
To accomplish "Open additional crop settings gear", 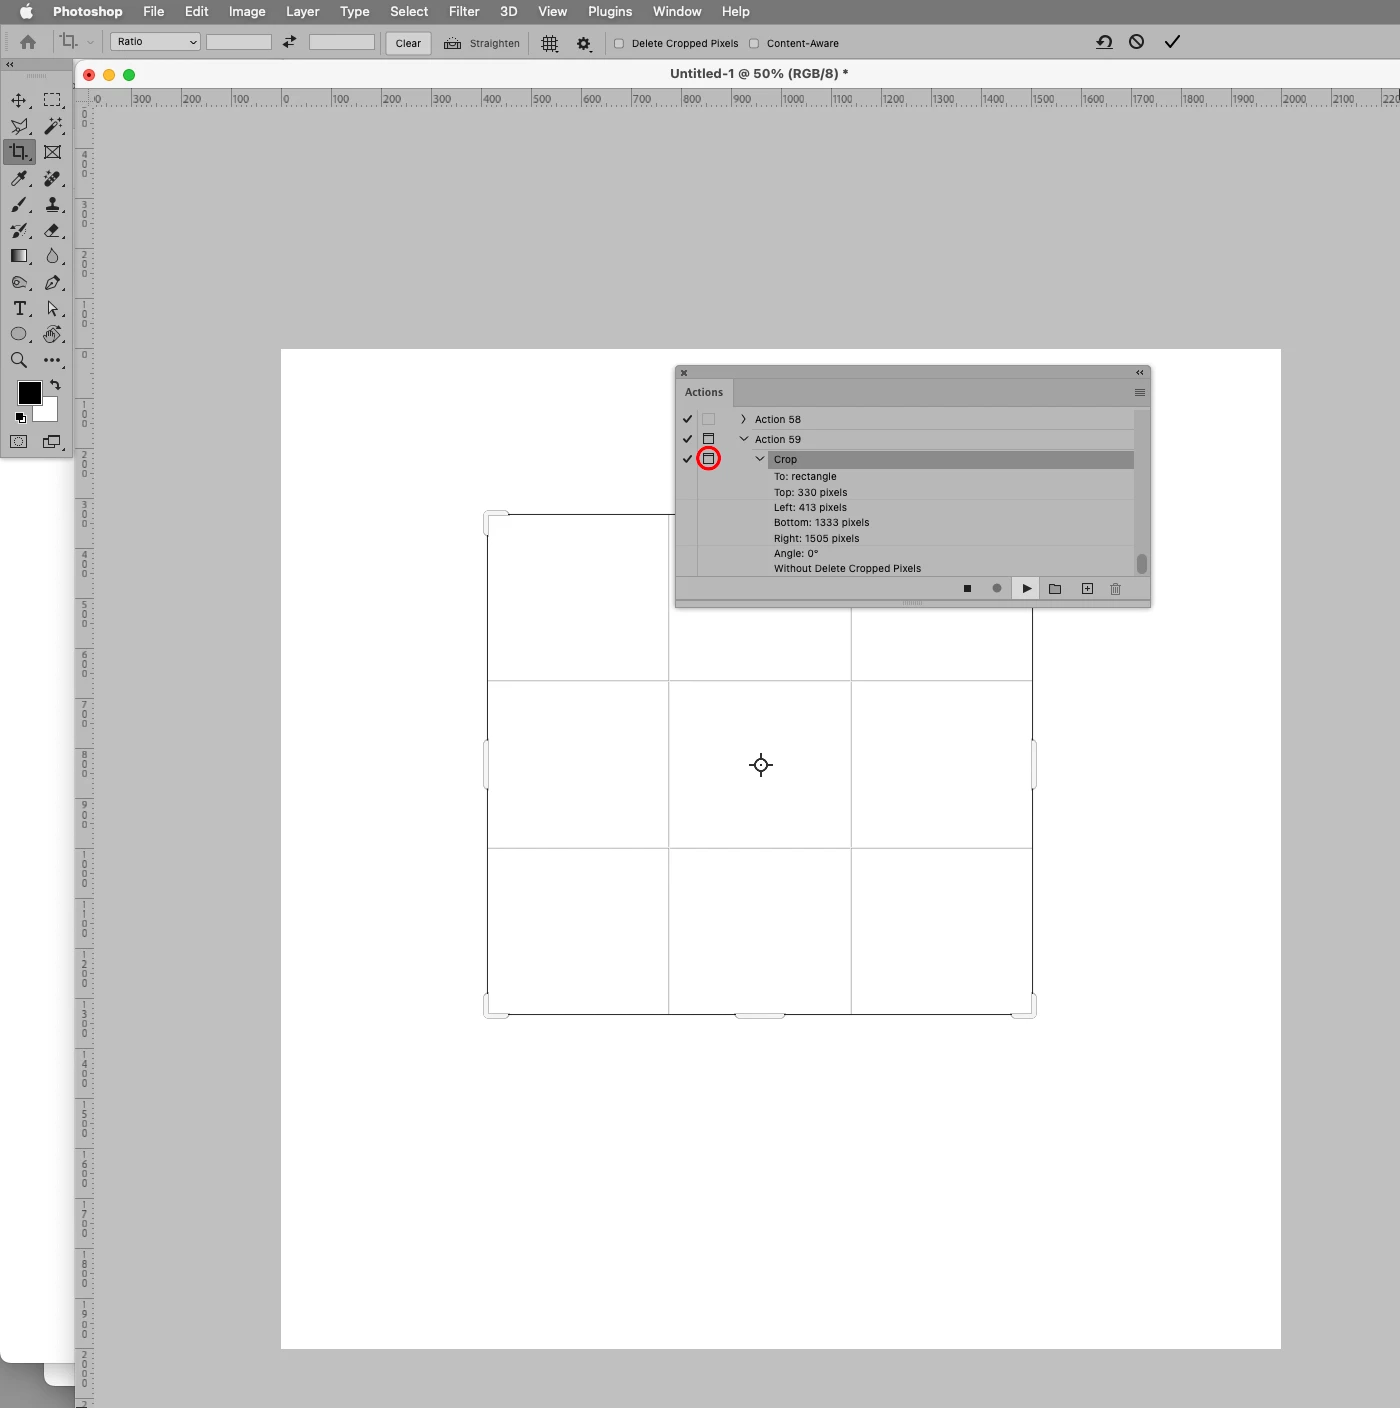I will coord(584,43).
